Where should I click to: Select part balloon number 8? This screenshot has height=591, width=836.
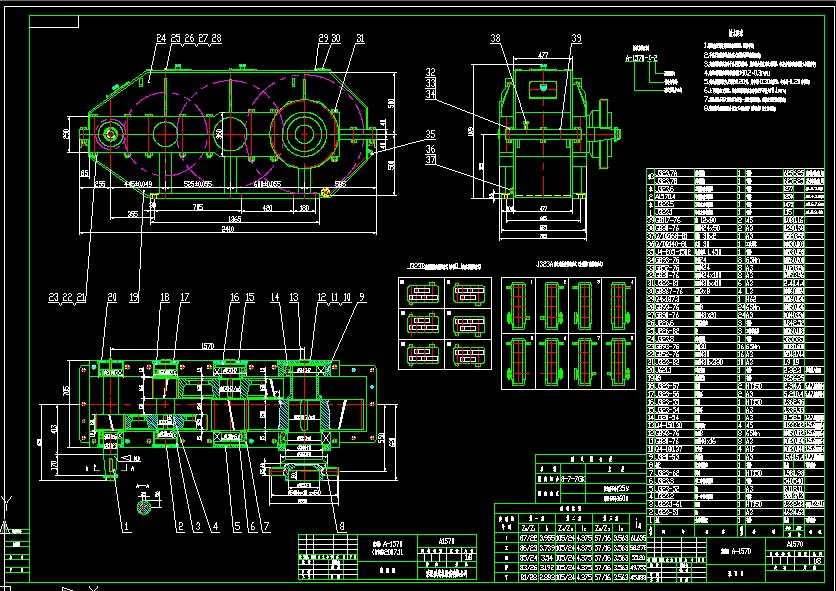[341, 525]
